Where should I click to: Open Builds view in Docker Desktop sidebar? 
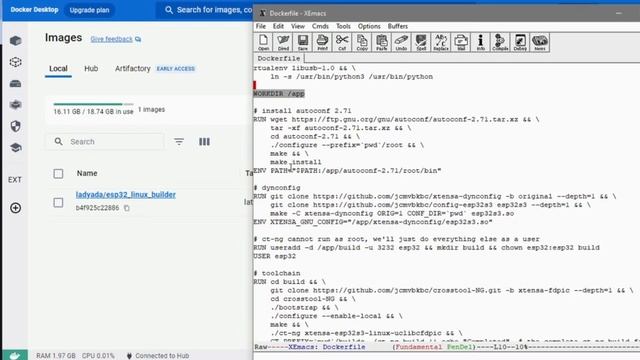[16, 105]
